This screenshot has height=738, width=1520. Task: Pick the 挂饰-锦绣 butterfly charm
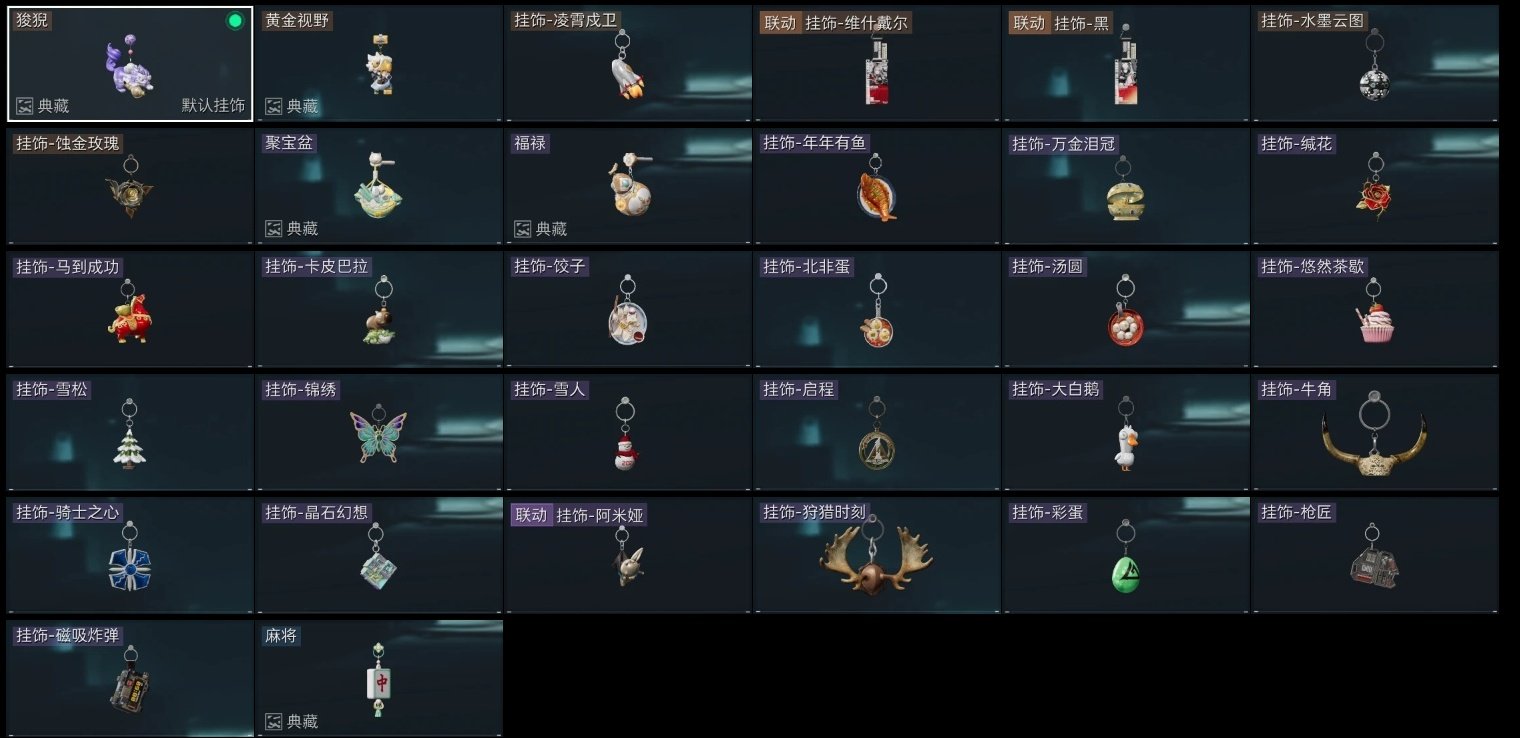click(378, 433)
